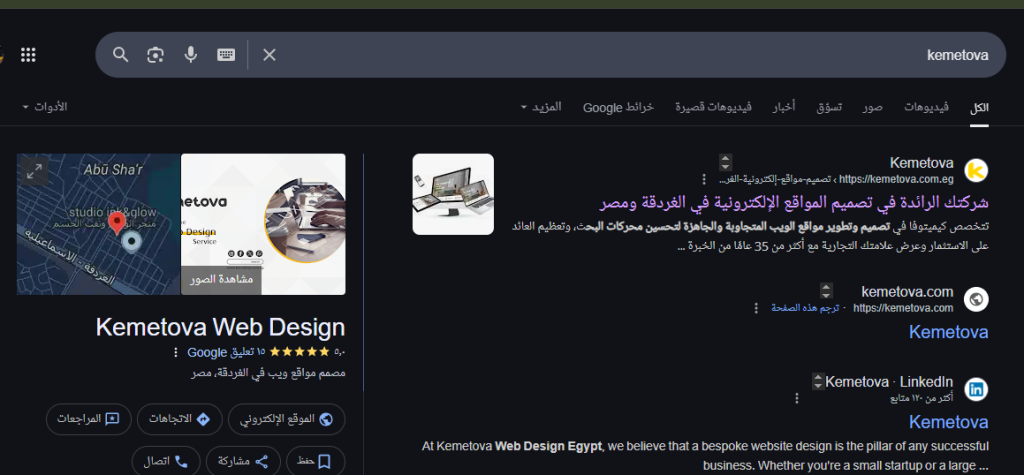1024x475 pixels.
Task: Click the الموقع الإلكتروني button
Action: click(287, 419)
